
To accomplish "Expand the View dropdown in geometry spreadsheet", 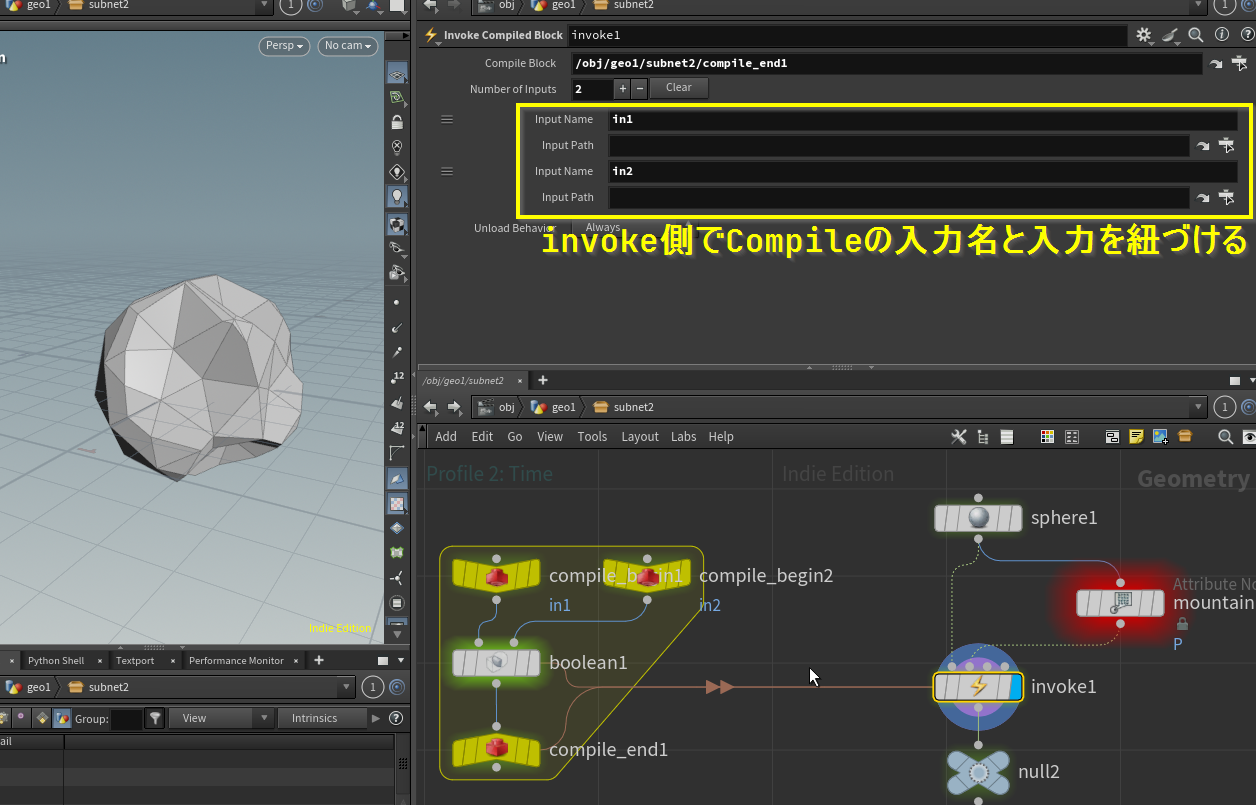I will point(221,718).
